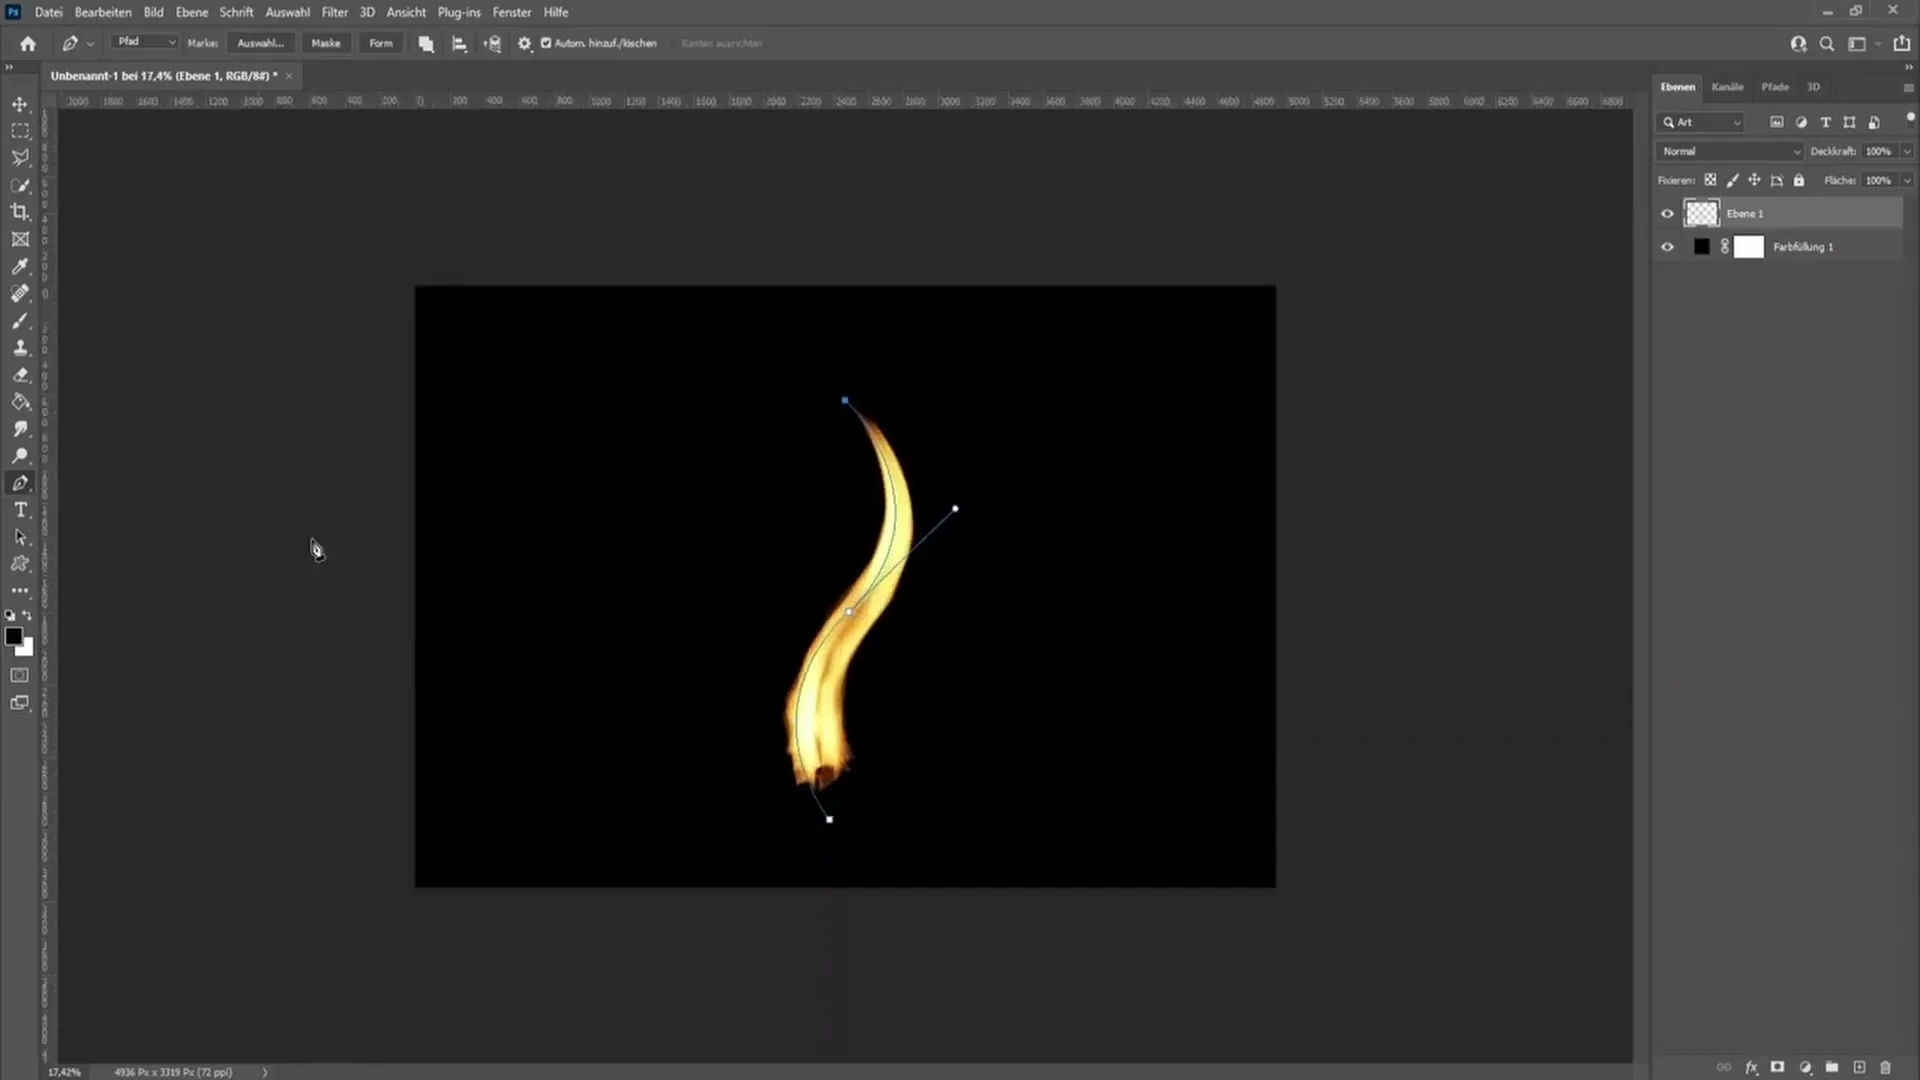Open path alignment options
Screen dimensions: 1920x1080
coord(459,43)
